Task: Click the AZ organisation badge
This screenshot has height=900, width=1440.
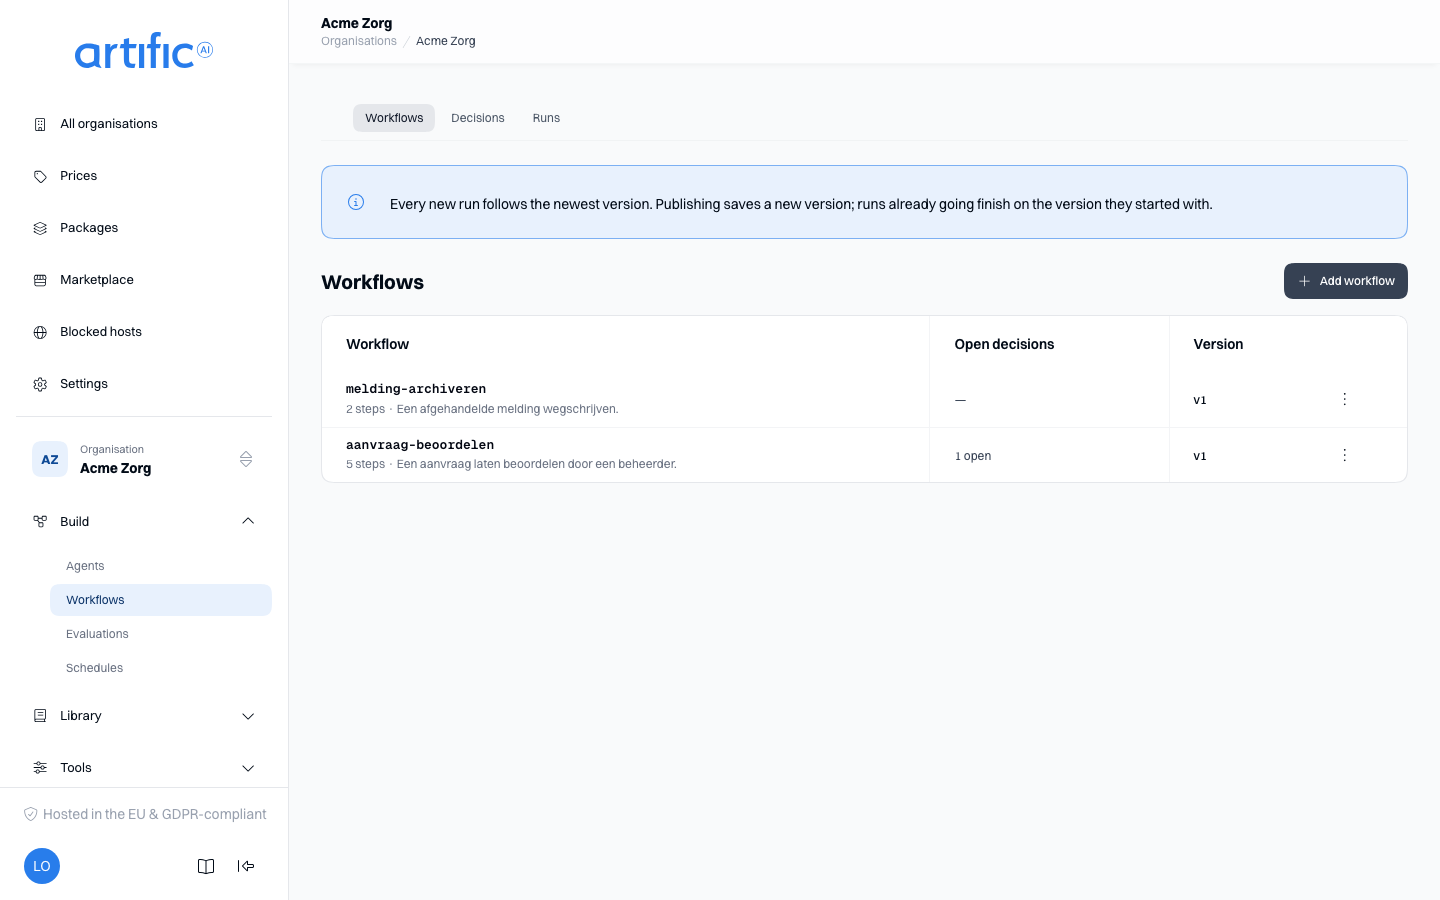Action: coord(50,459)
